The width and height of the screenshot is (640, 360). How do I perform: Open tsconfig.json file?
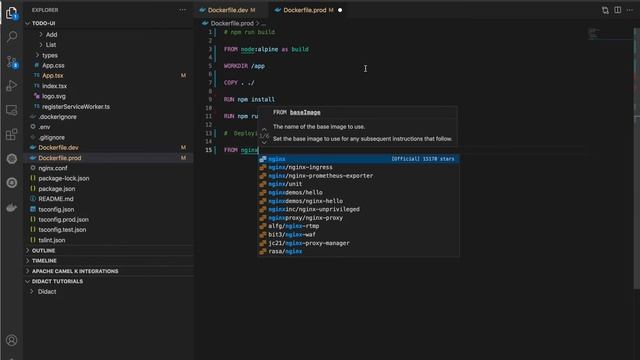[108, 209]
